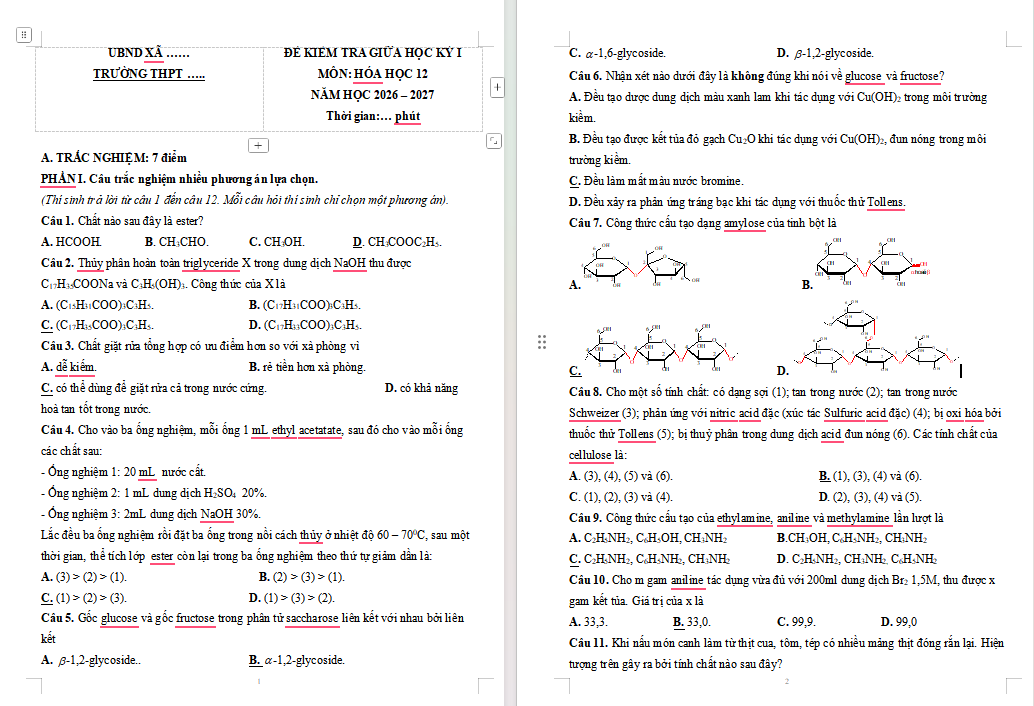
Task: Click the insert row plus button below header table
Action: (258, 145)
